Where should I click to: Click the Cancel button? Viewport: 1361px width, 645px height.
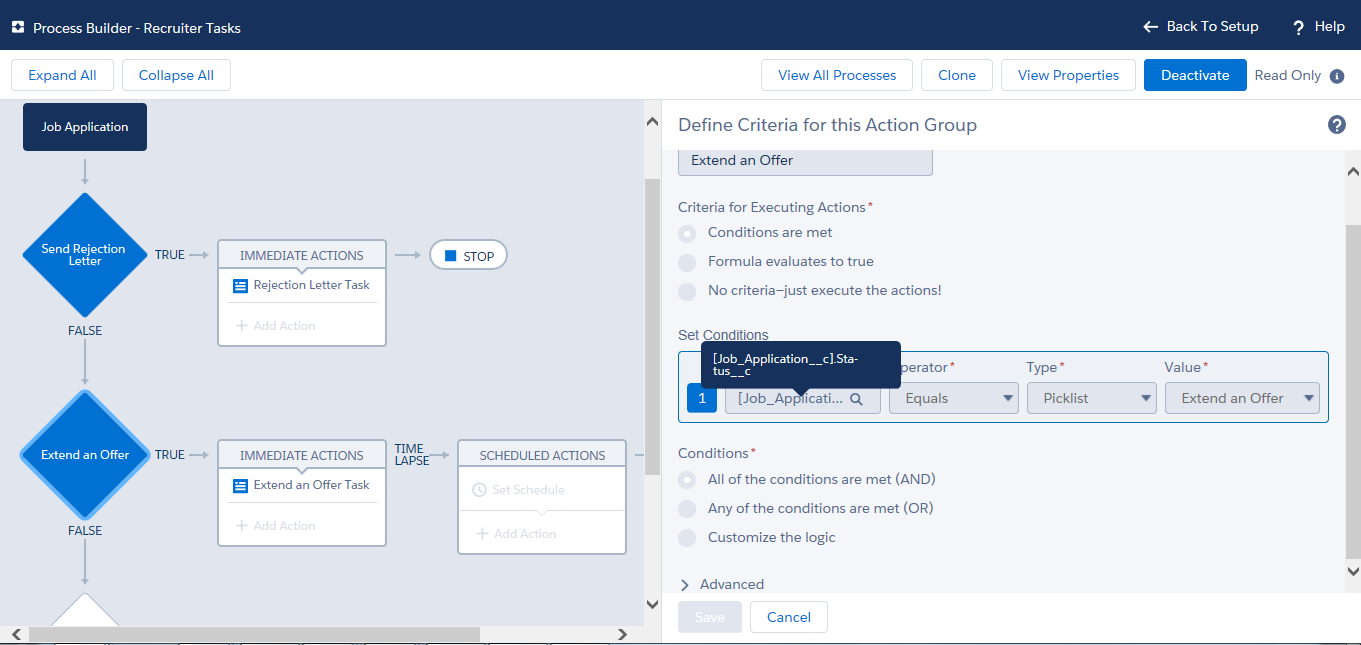click(789, 617)
